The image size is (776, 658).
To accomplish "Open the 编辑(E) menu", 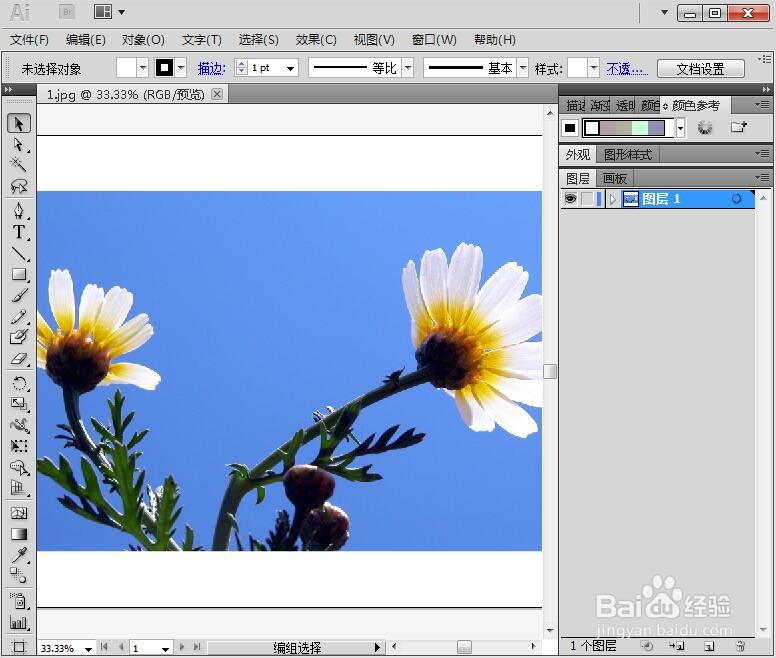I will click(x=86, y=40).
